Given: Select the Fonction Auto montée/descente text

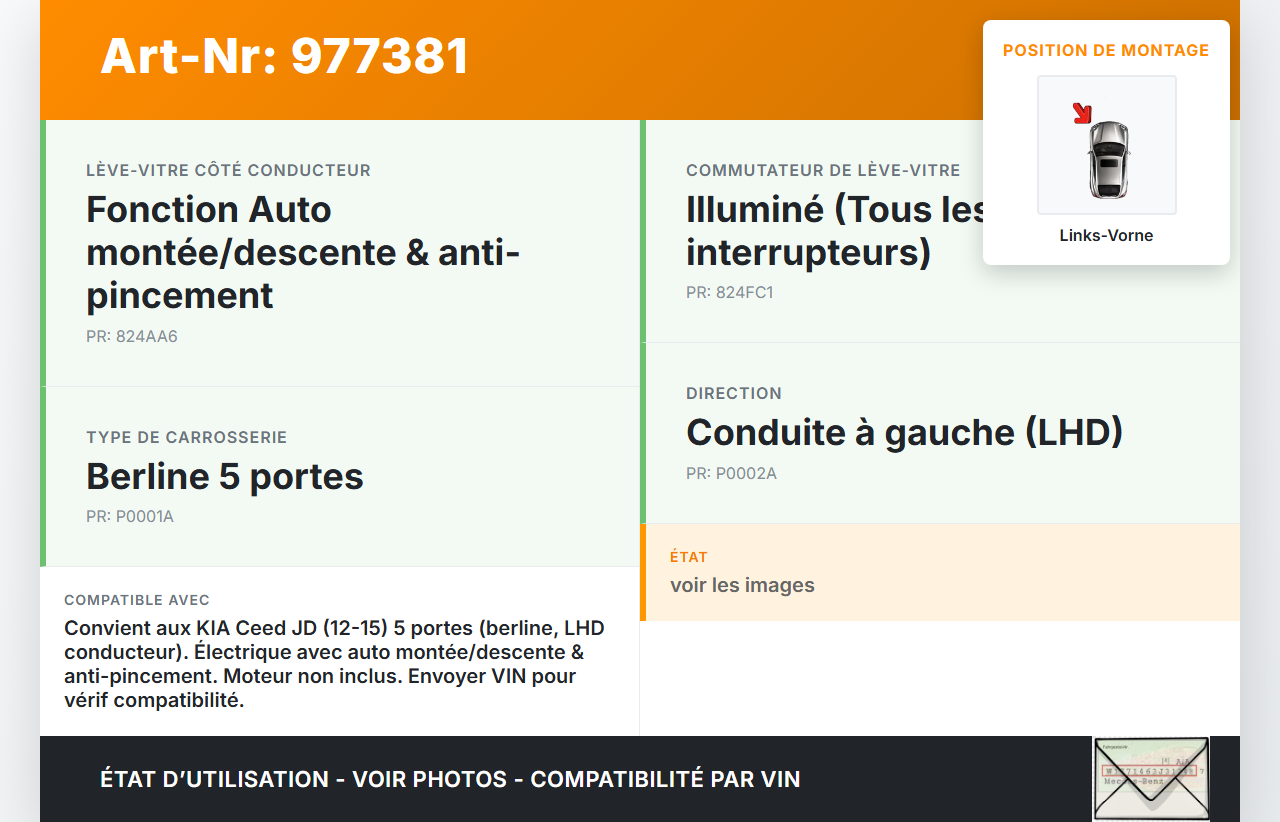Looking at the screenshot, I should [x=304, y=252].
